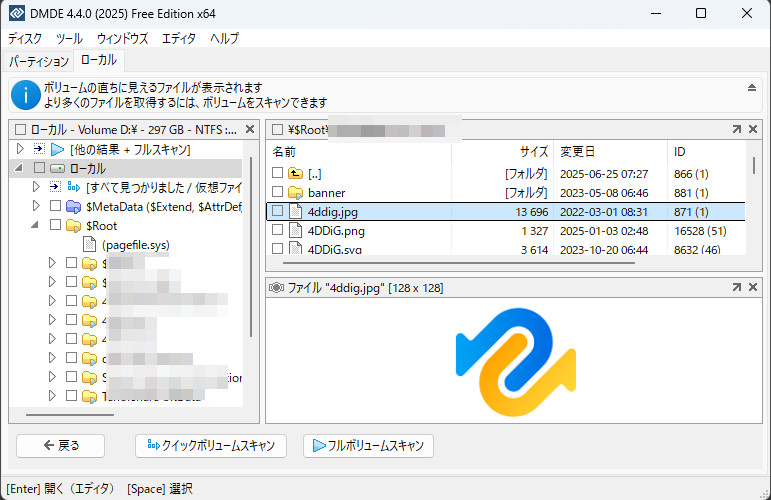Screen dimensions: 771x500
Task: Start フルボリュームスキャン
Action: 368,445
